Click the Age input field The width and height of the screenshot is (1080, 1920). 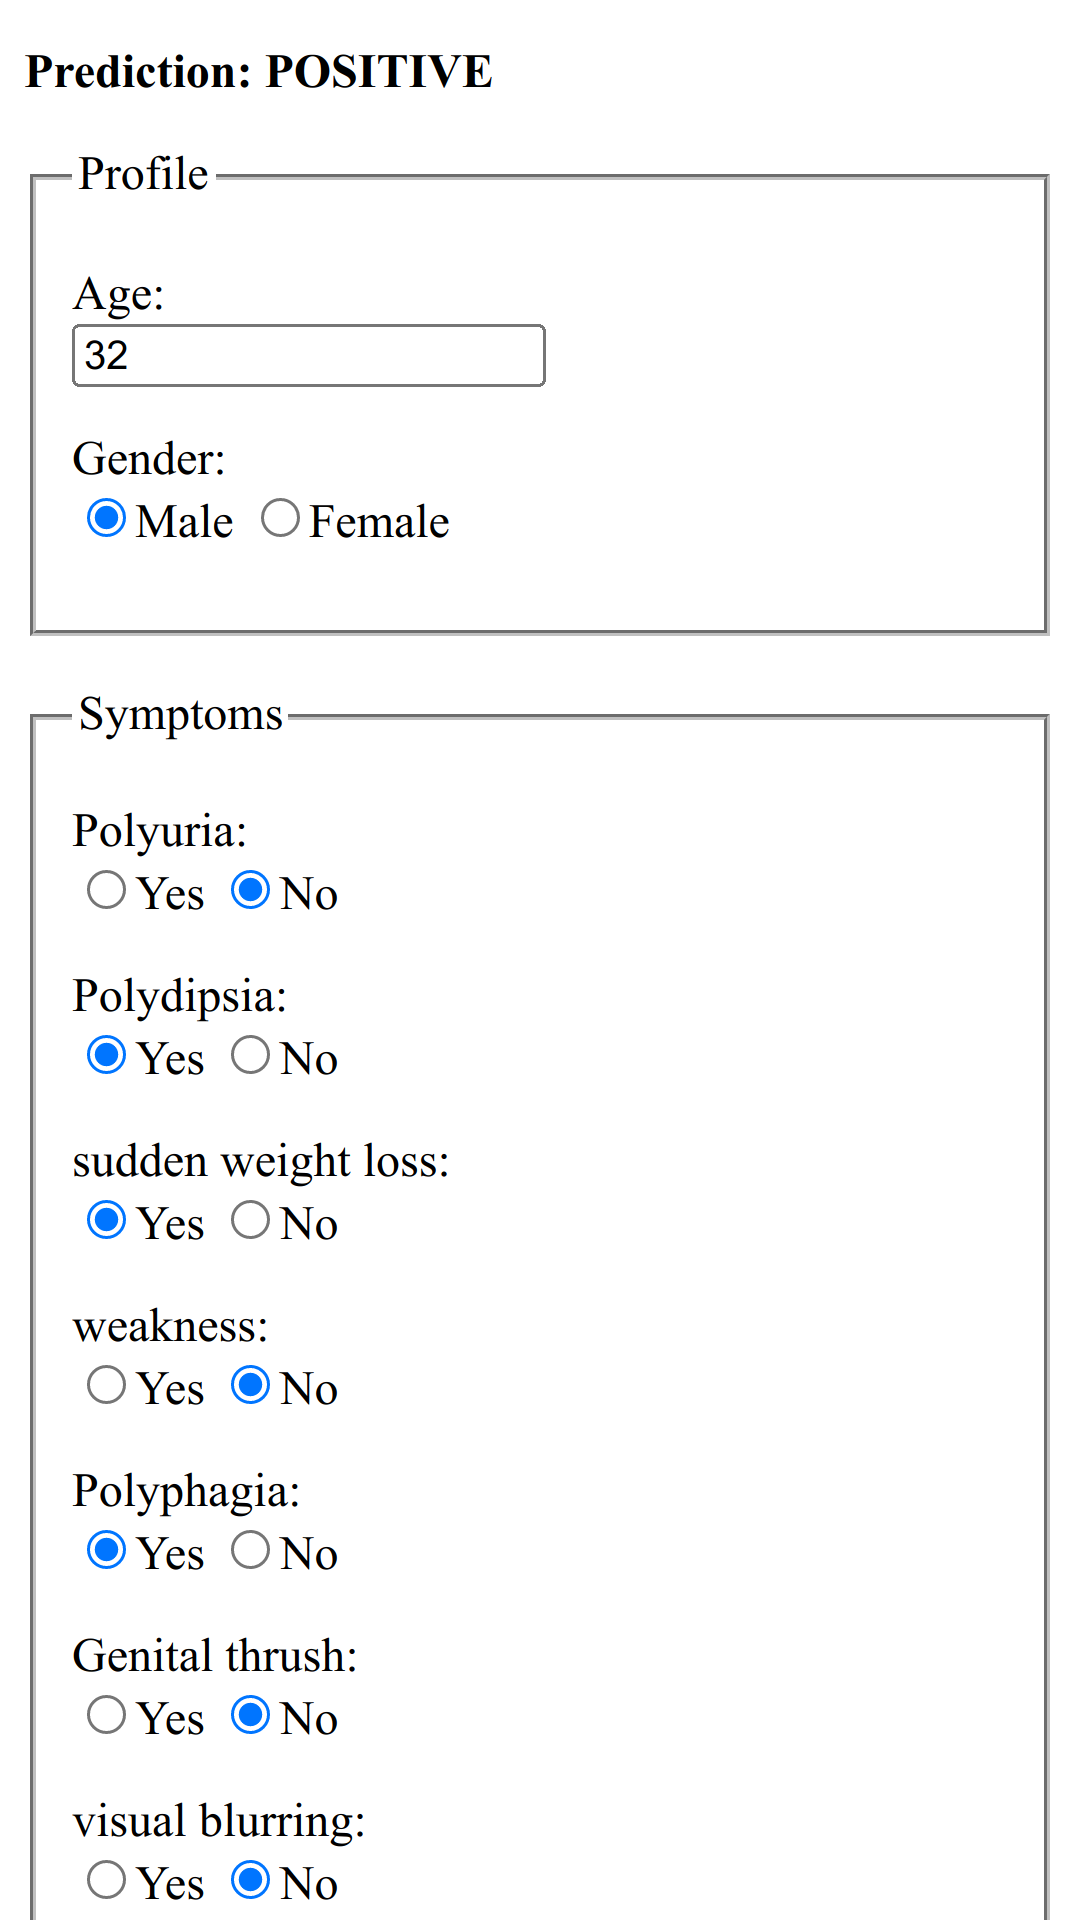[x=308, y=356]
